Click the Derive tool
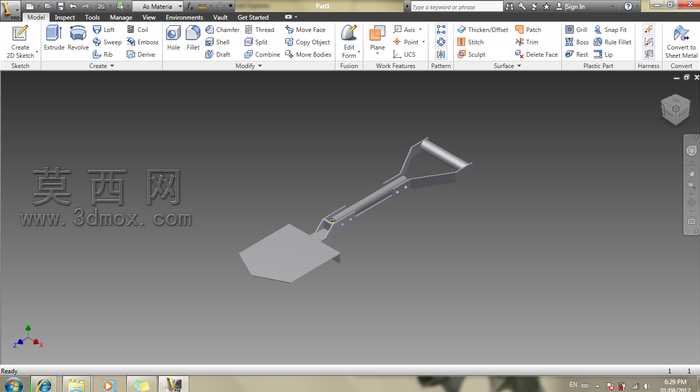700x392 pixels. pos(141,54)
